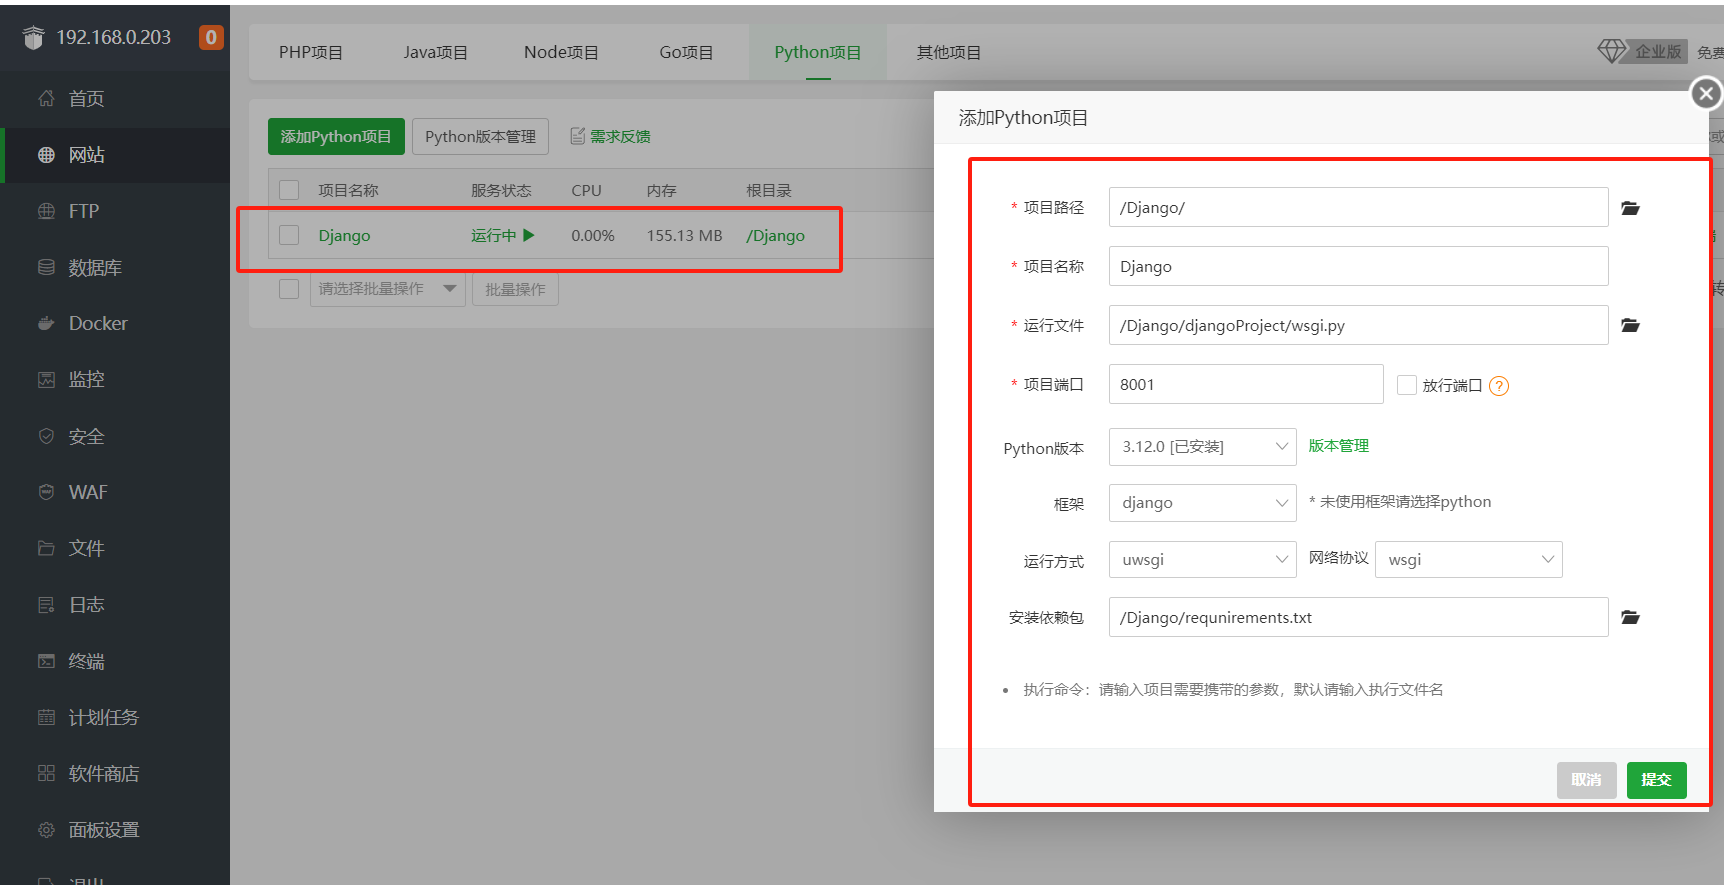Click the 终端 terminal icon
1724x885 pixels.
[x=46, y=661]
